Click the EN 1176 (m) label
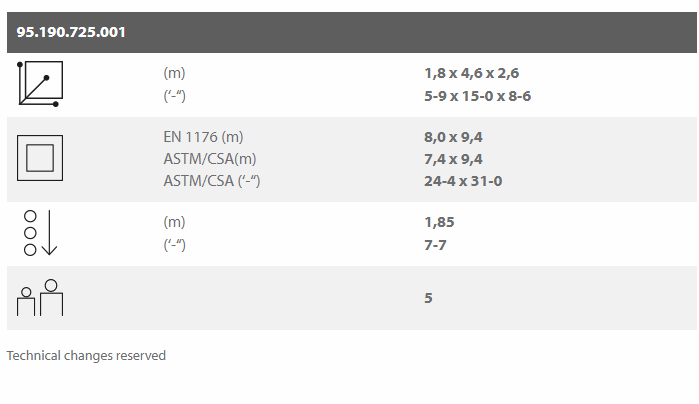The image size is (699, 404). point(203,137)
